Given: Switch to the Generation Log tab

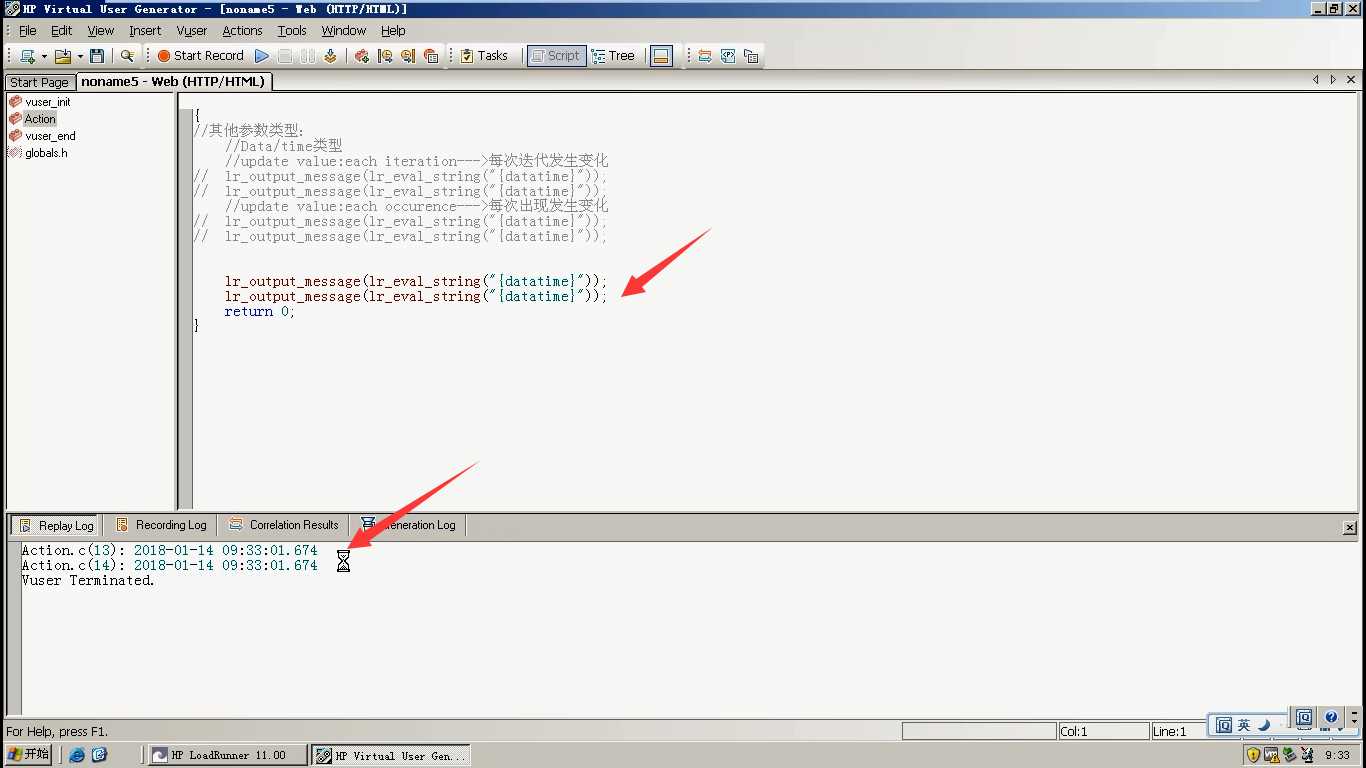Looking at the screenshot, I should (x=409, y=525).
